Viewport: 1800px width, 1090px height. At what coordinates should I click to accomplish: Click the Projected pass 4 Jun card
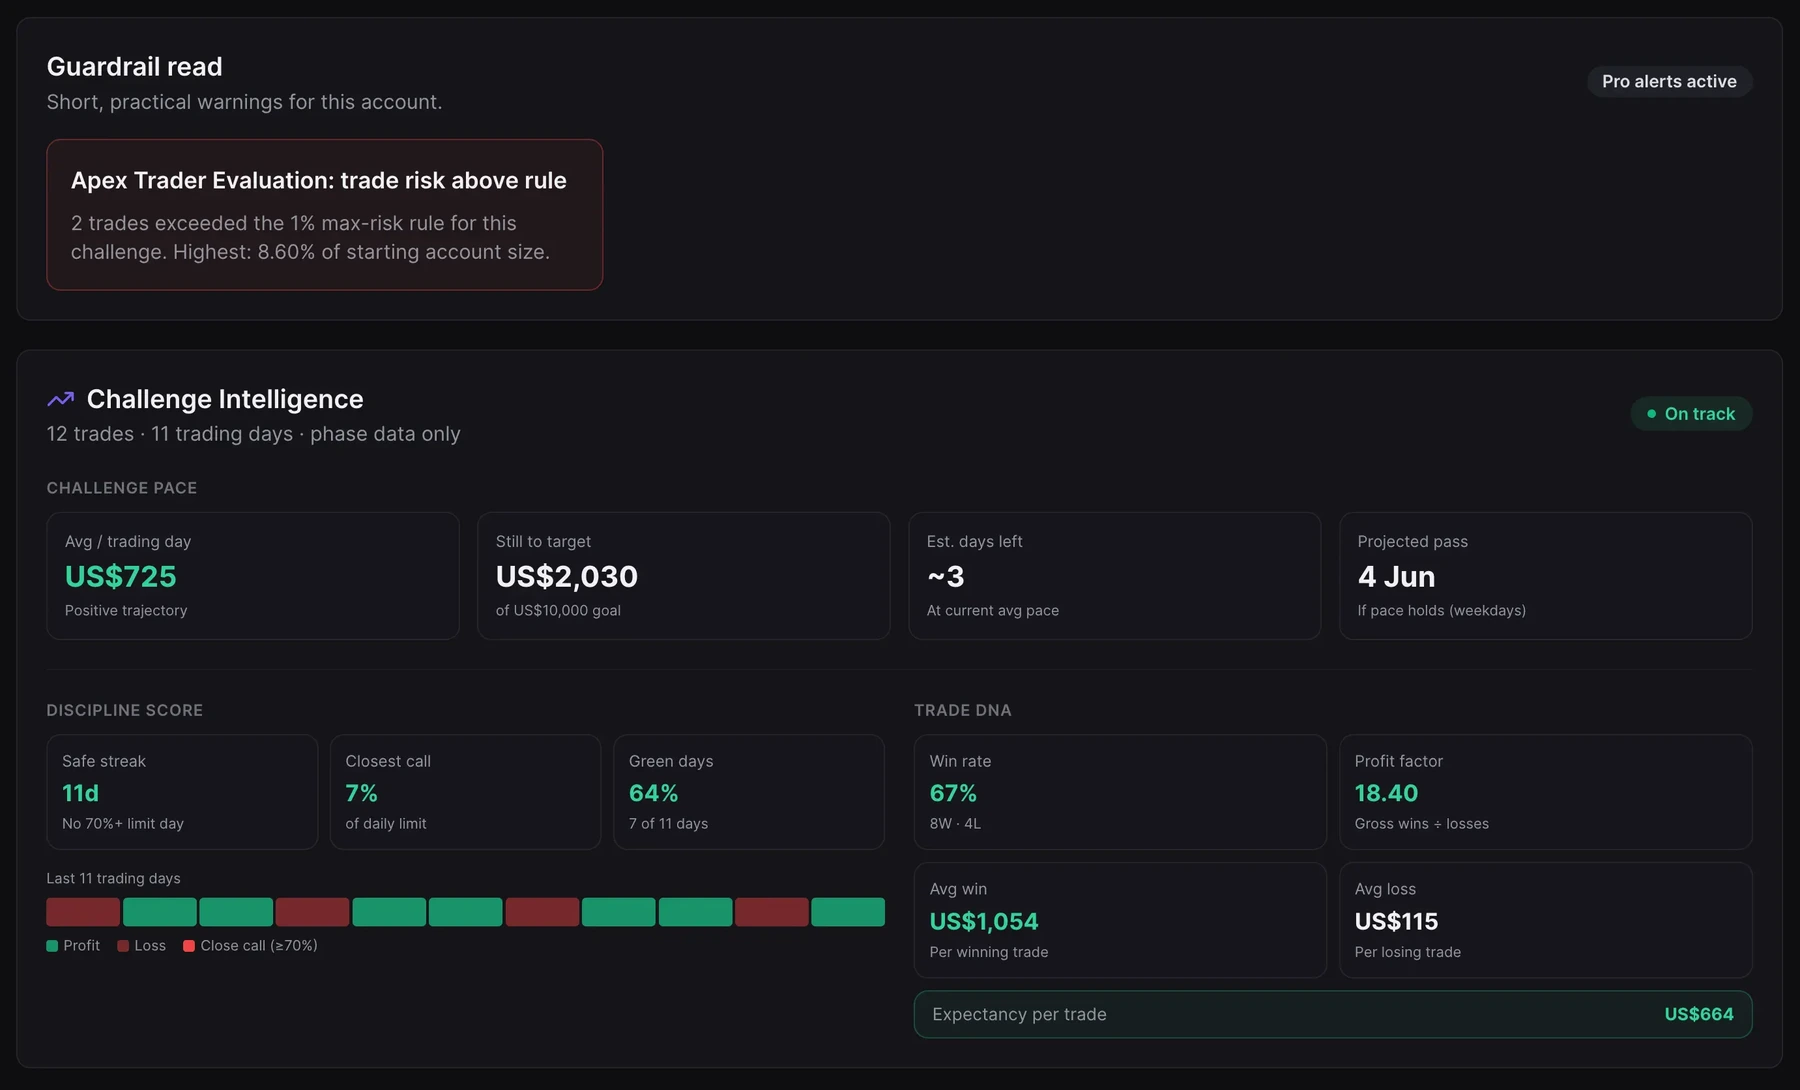pyautogui.click(x=1546, y=576)
